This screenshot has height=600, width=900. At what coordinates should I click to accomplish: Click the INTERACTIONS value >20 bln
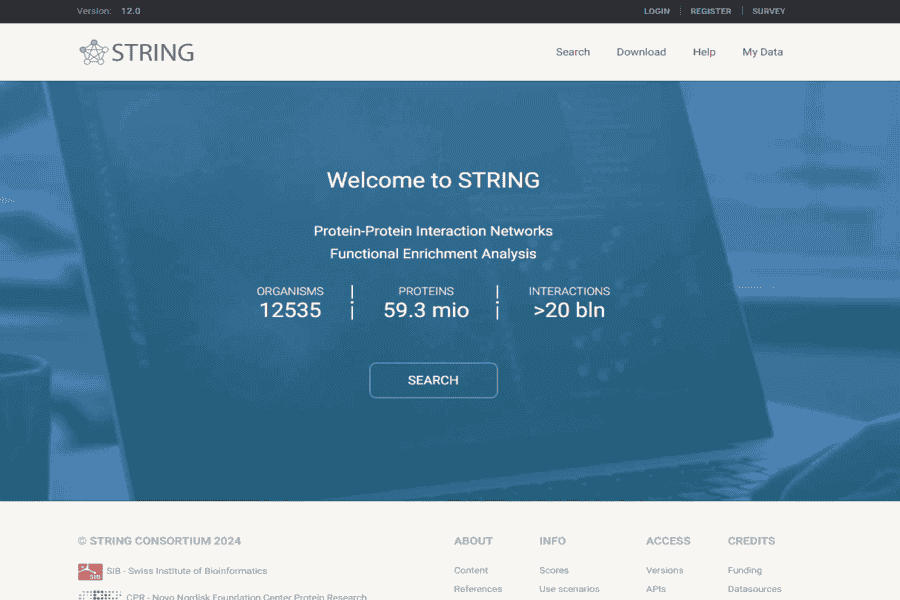569,310
